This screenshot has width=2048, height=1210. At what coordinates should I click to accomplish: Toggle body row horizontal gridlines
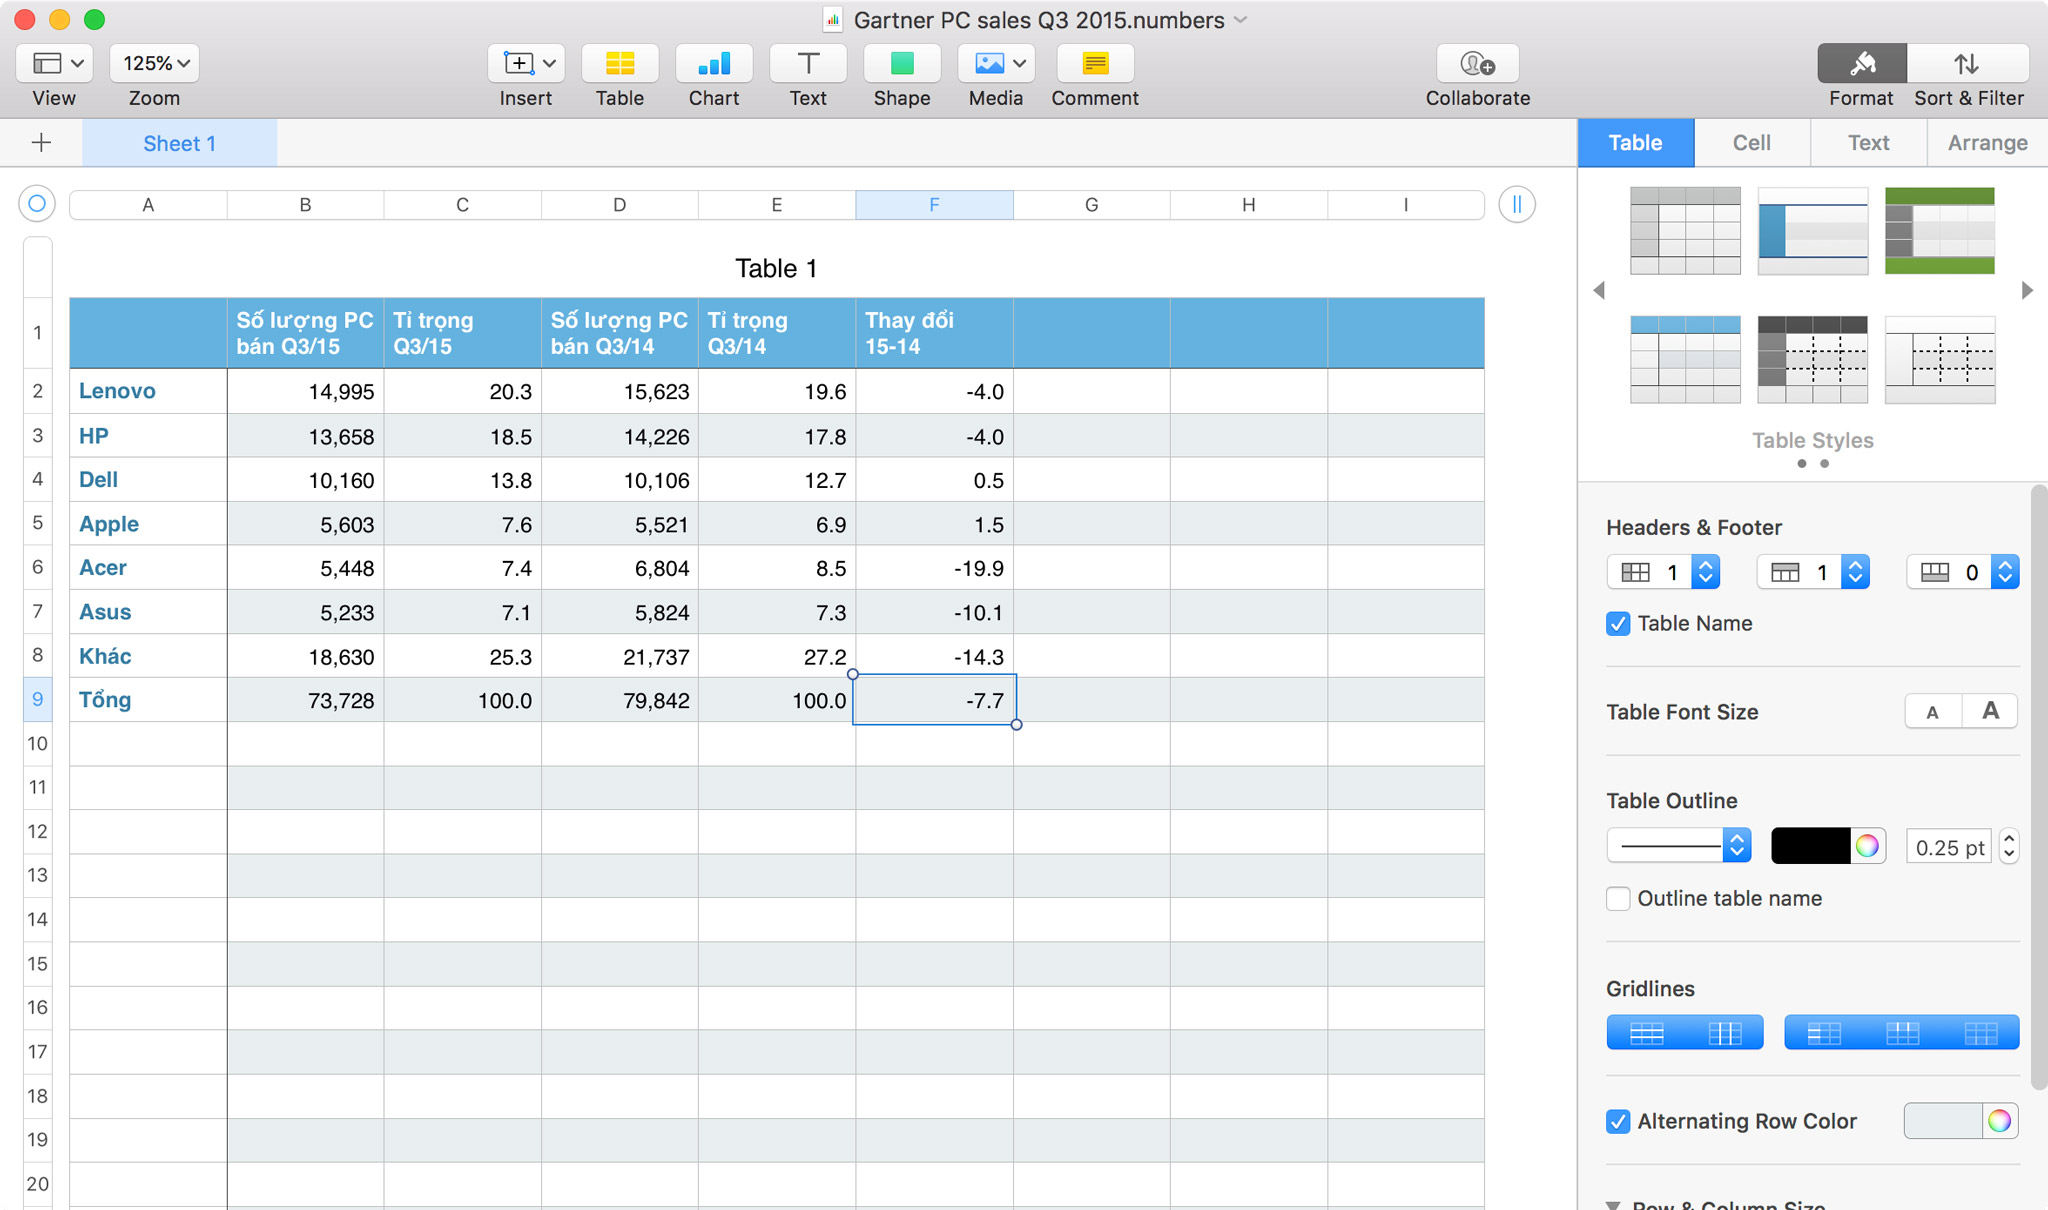(x=1646, y=1033)
